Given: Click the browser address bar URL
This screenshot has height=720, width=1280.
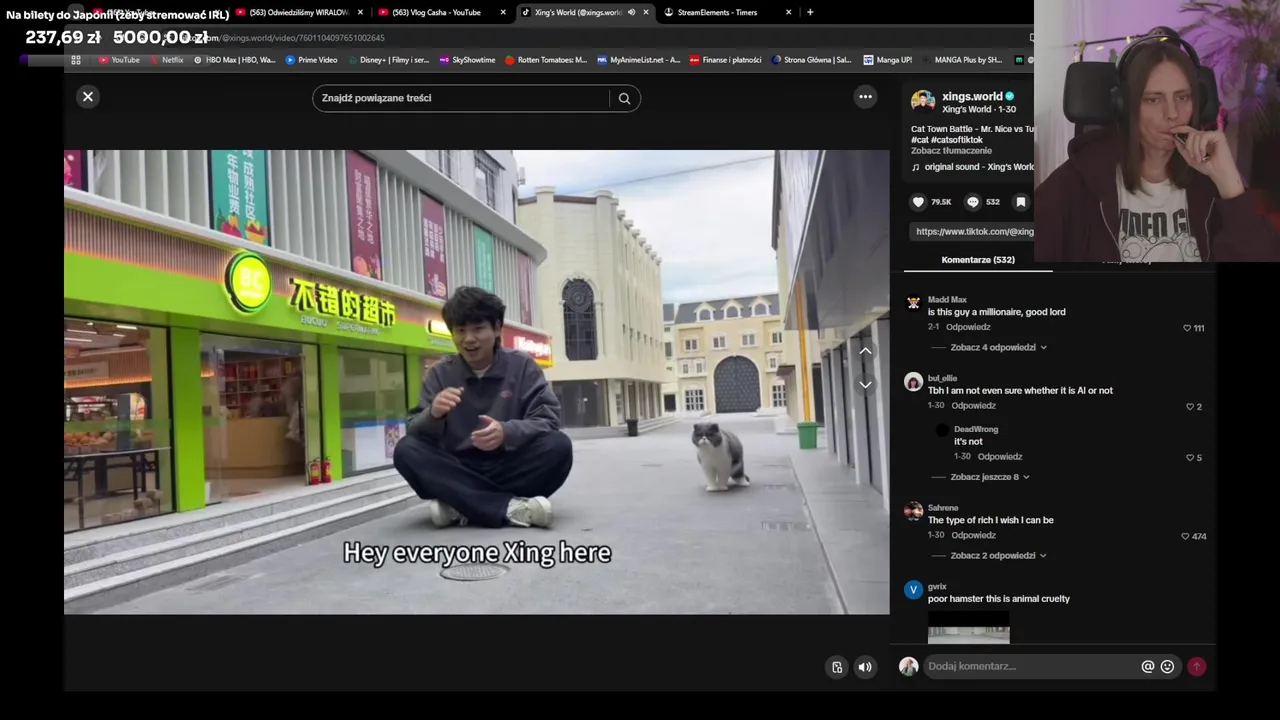Looking at the screenshot, I should pos(285,38).
